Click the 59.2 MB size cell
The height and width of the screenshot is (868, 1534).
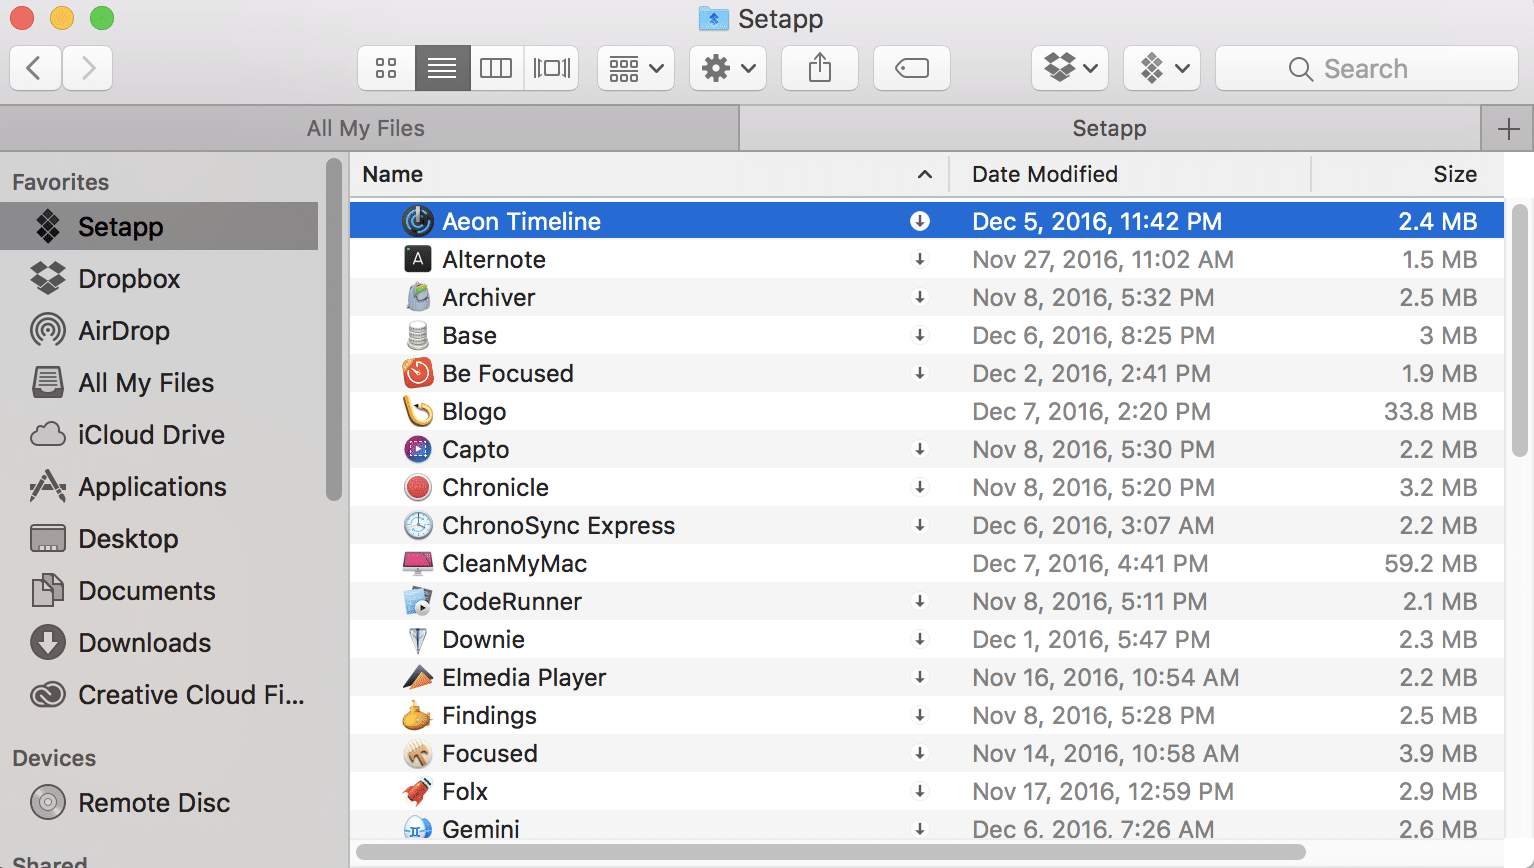(1431, 563)
